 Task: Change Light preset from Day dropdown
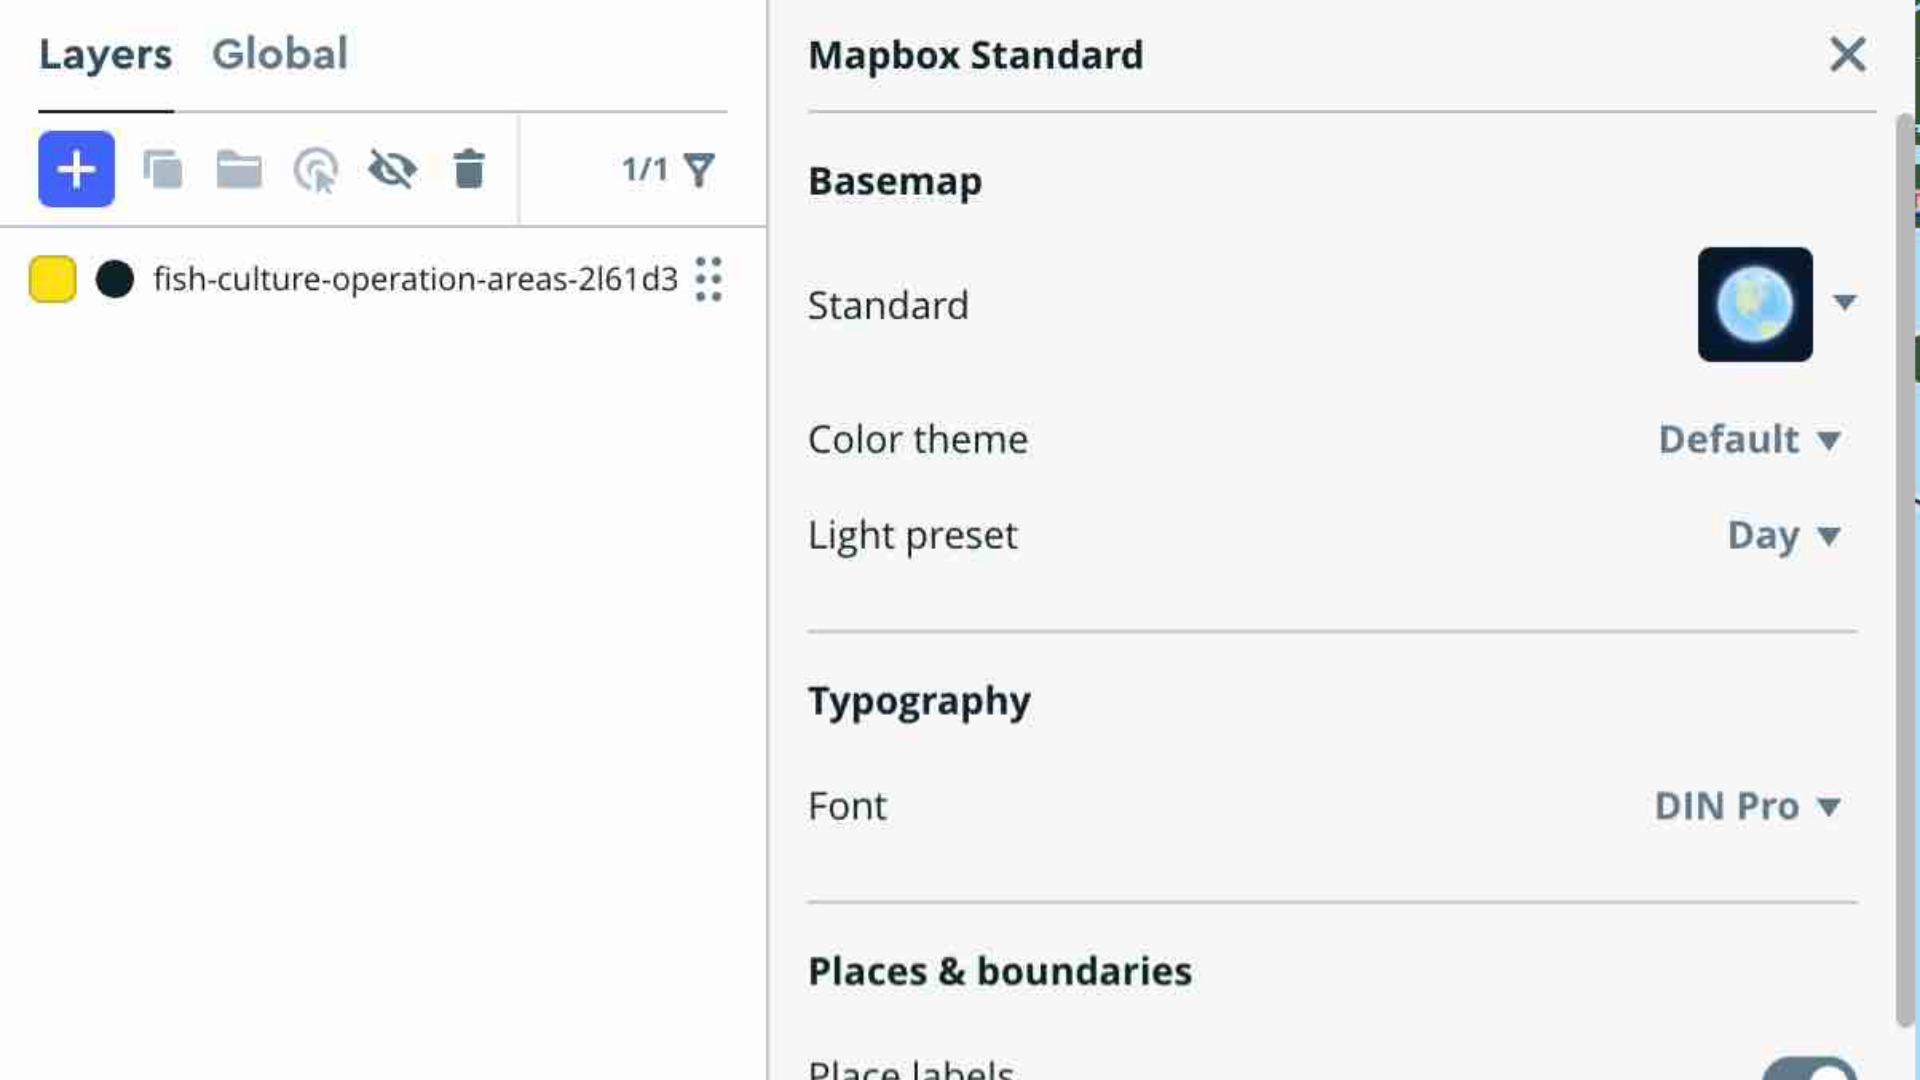pos(1785,536)
